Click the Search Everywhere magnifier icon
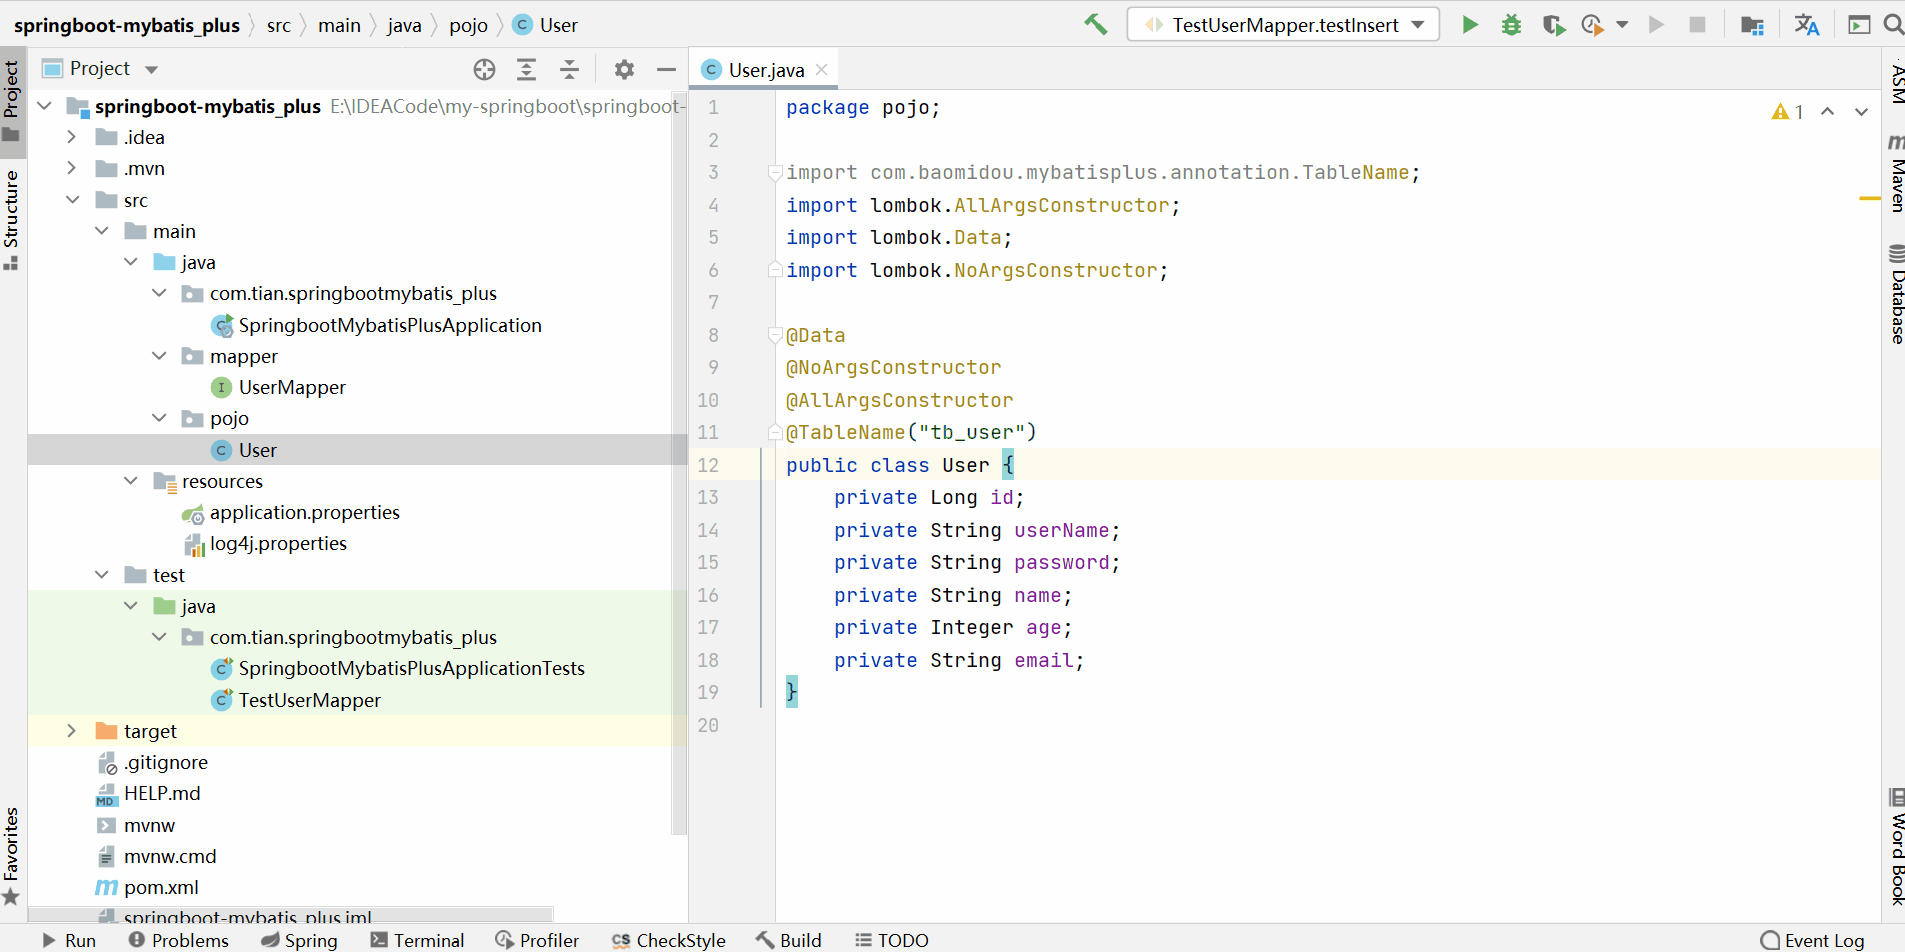Image resolution: width=1905 pixels, height=952 pixels. pos(1893,24)
